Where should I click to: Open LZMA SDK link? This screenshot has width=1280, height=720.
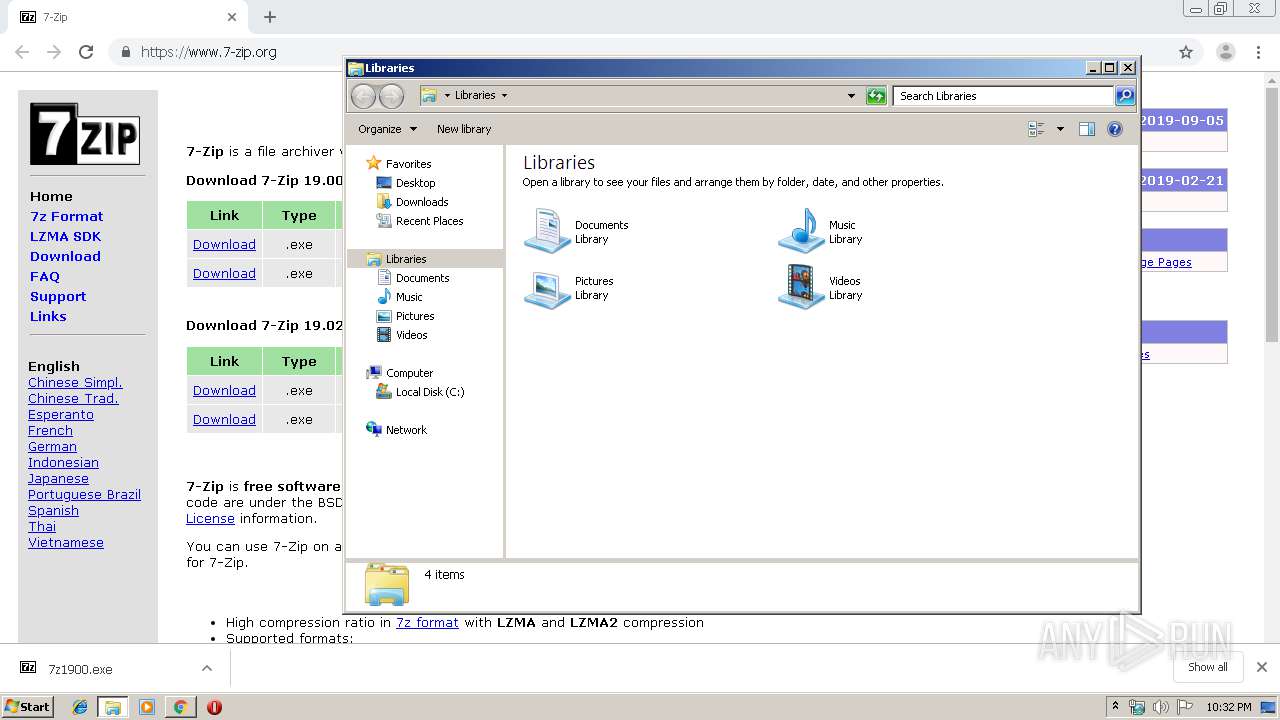click(65, 236)
